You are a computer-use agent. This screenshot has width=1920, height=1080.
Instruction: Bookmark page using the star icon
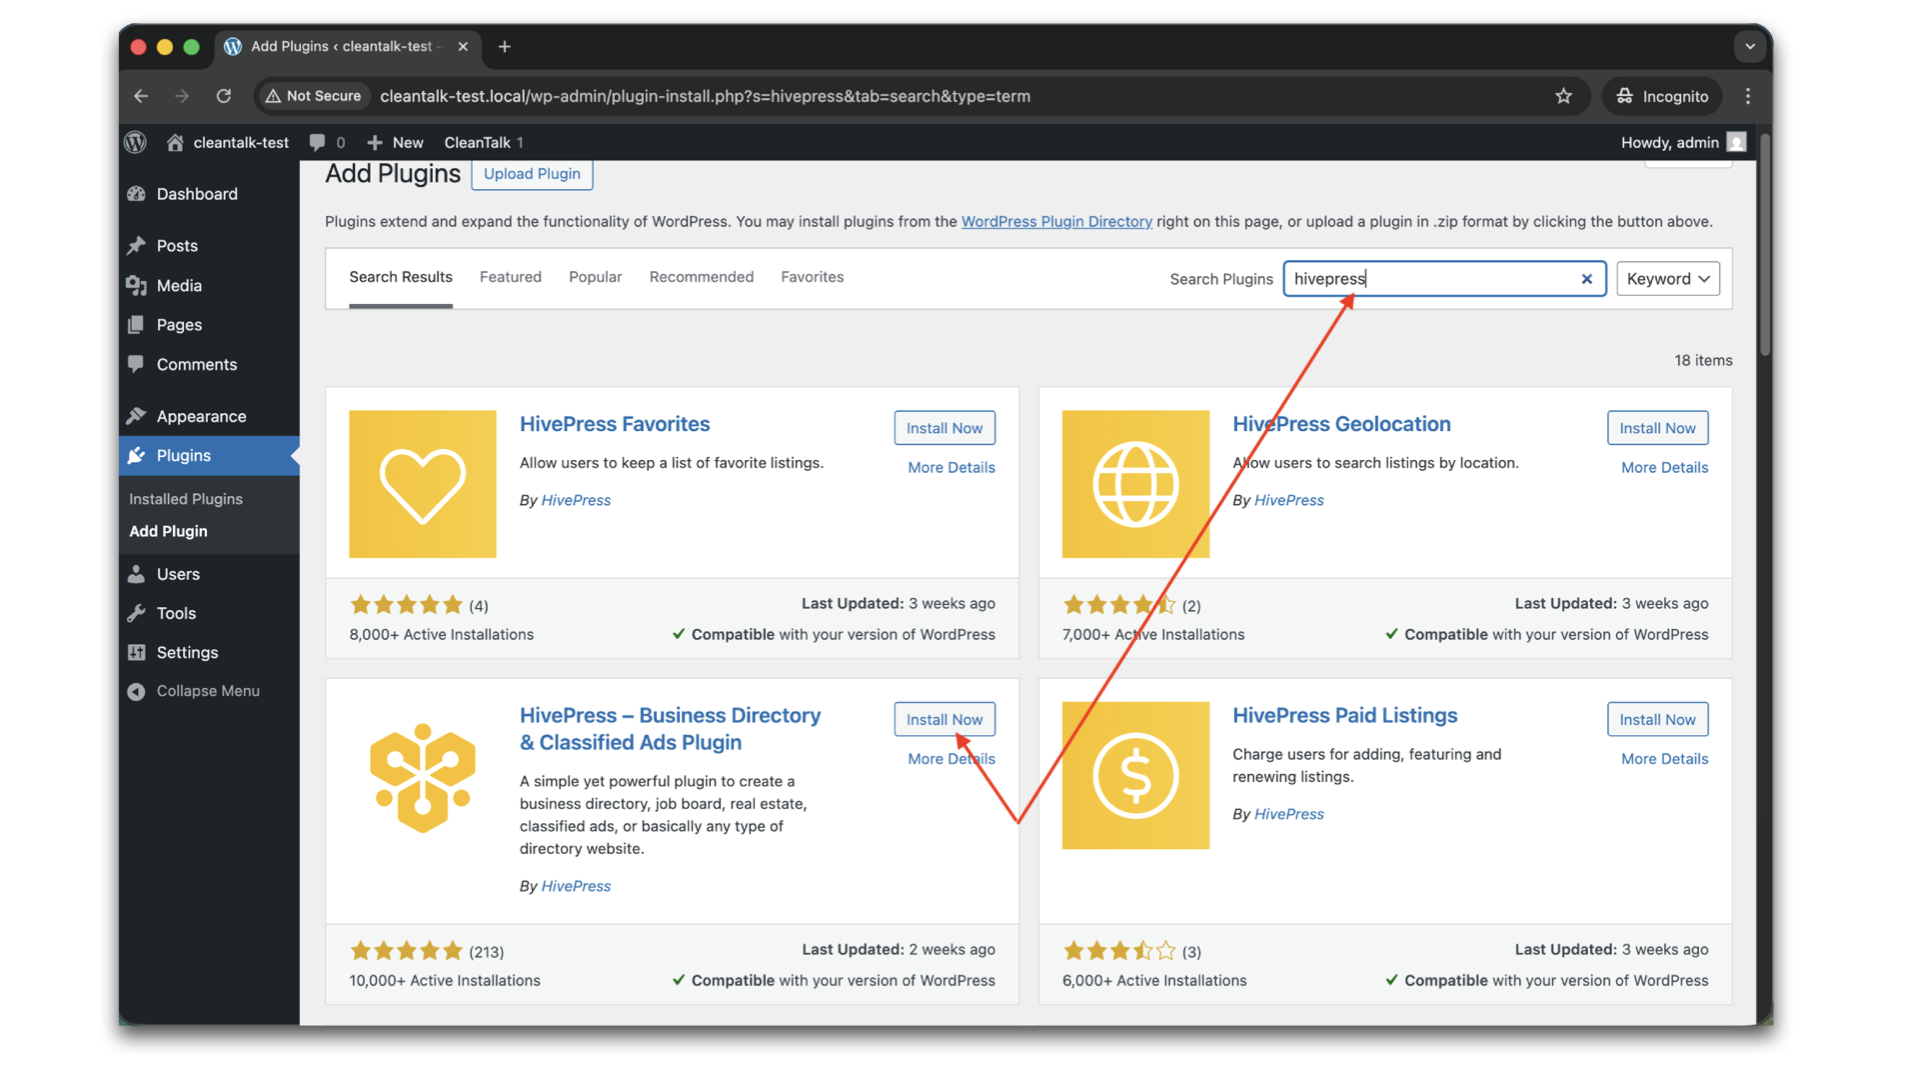tap(1563, 96)
